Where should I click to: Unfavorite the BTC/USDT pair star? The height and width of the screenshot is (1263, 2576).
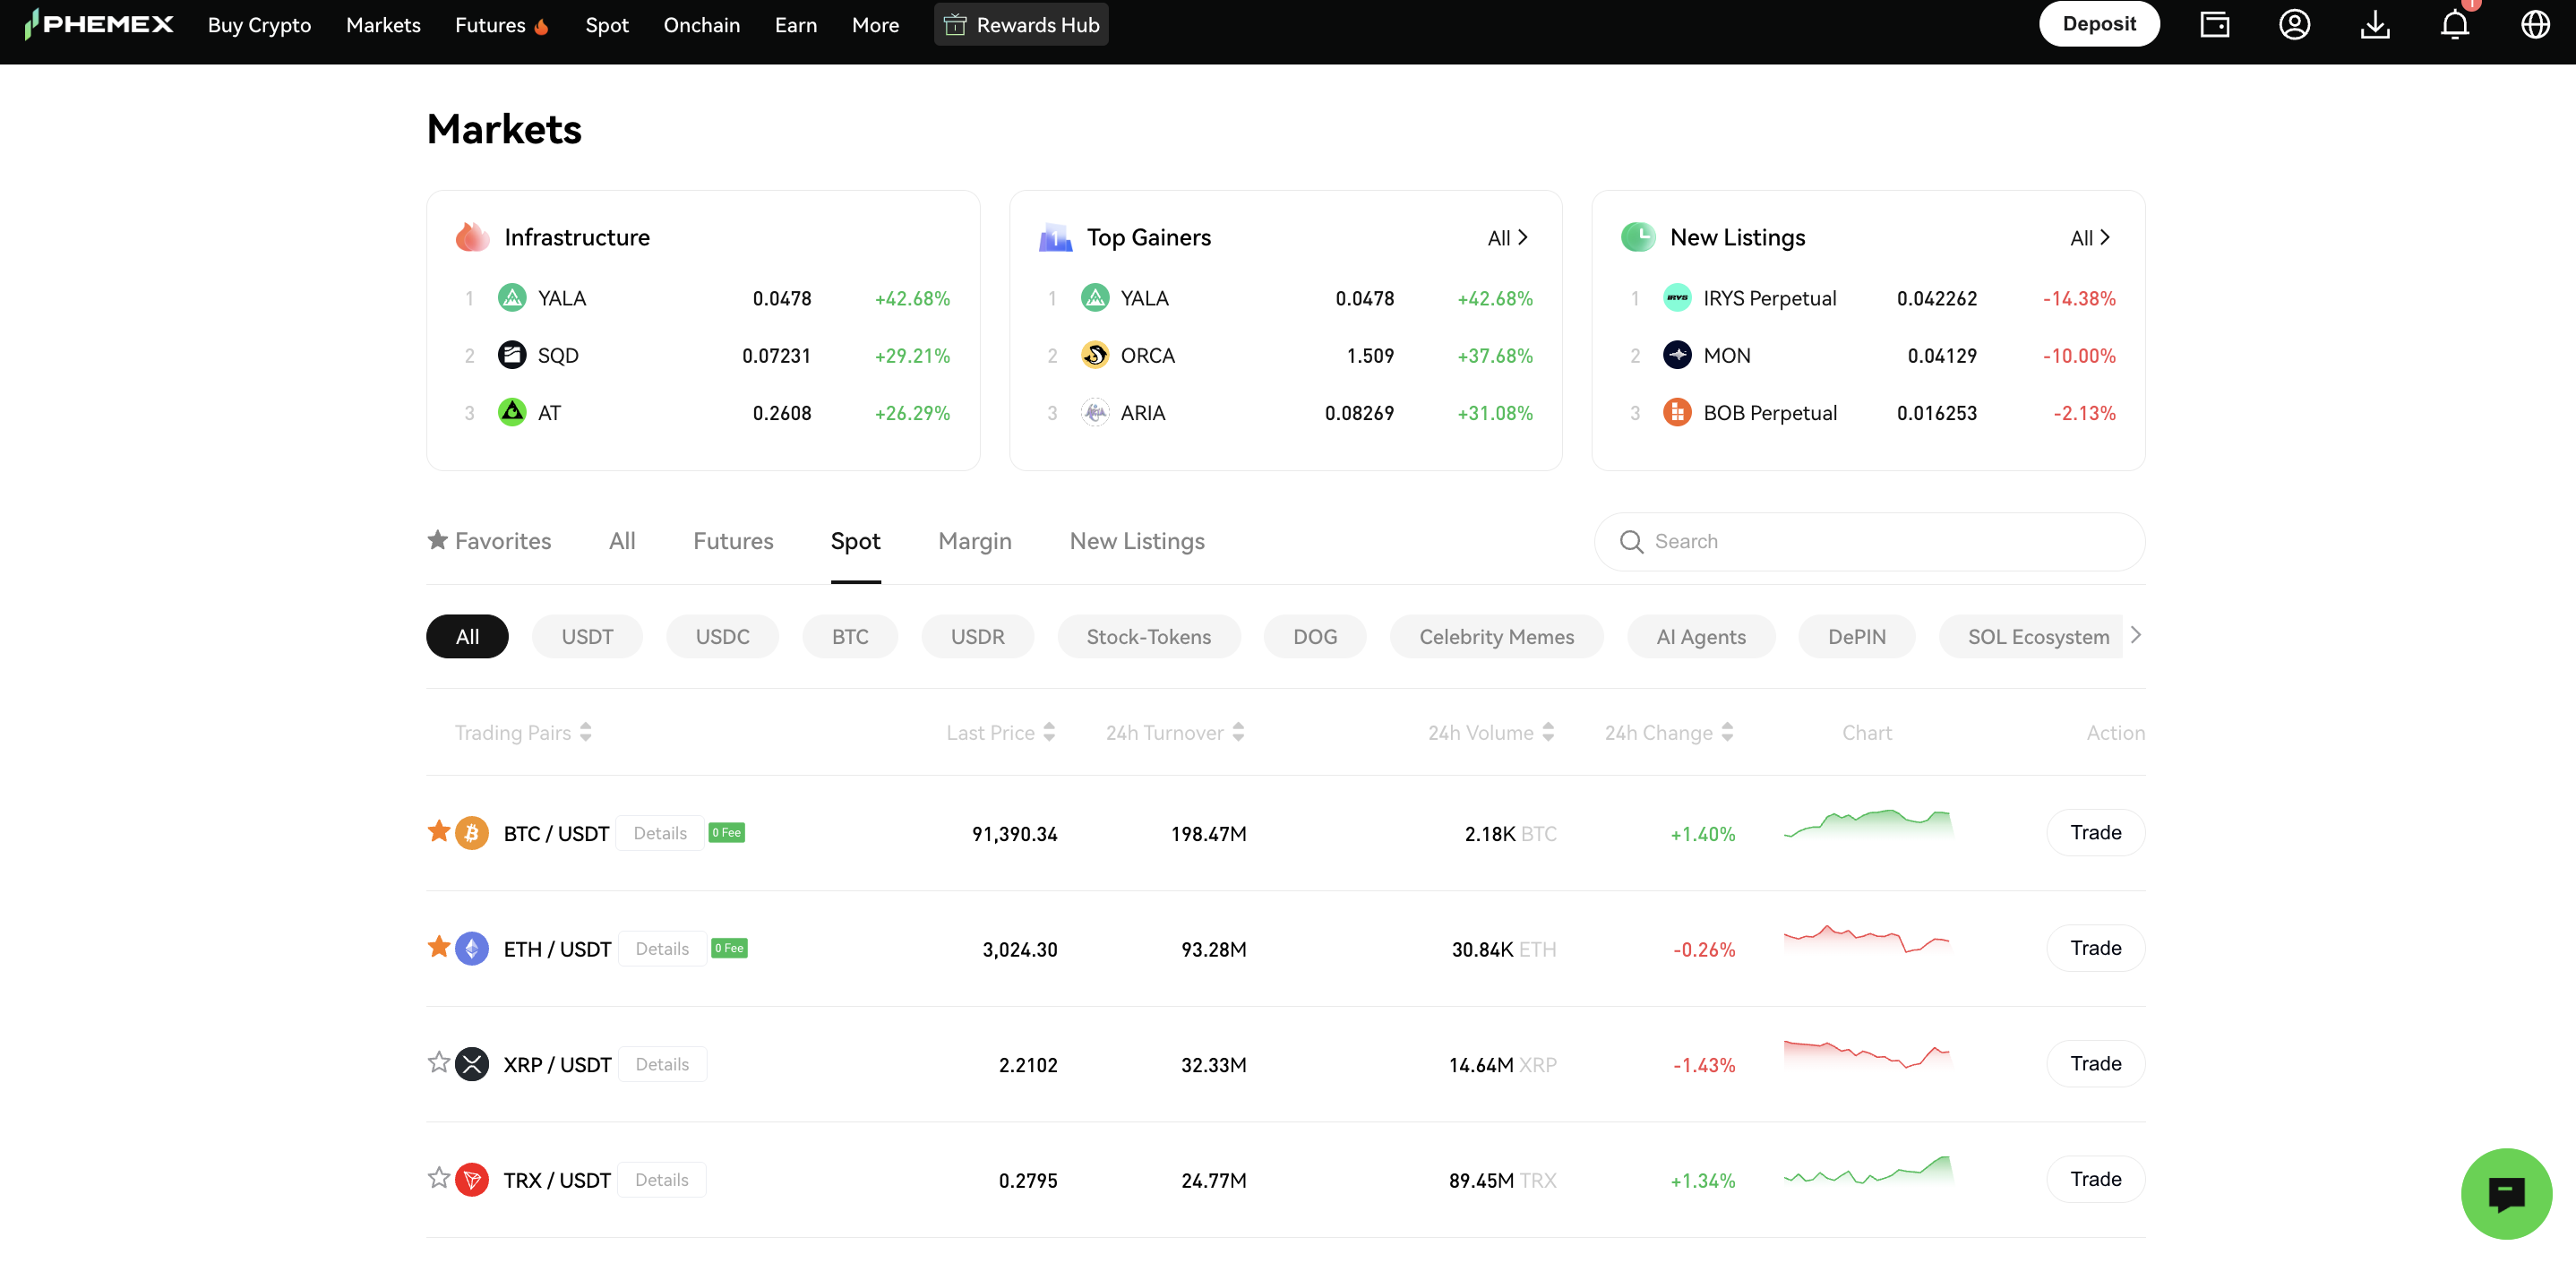pyautogui.click(x=438, y=831)
